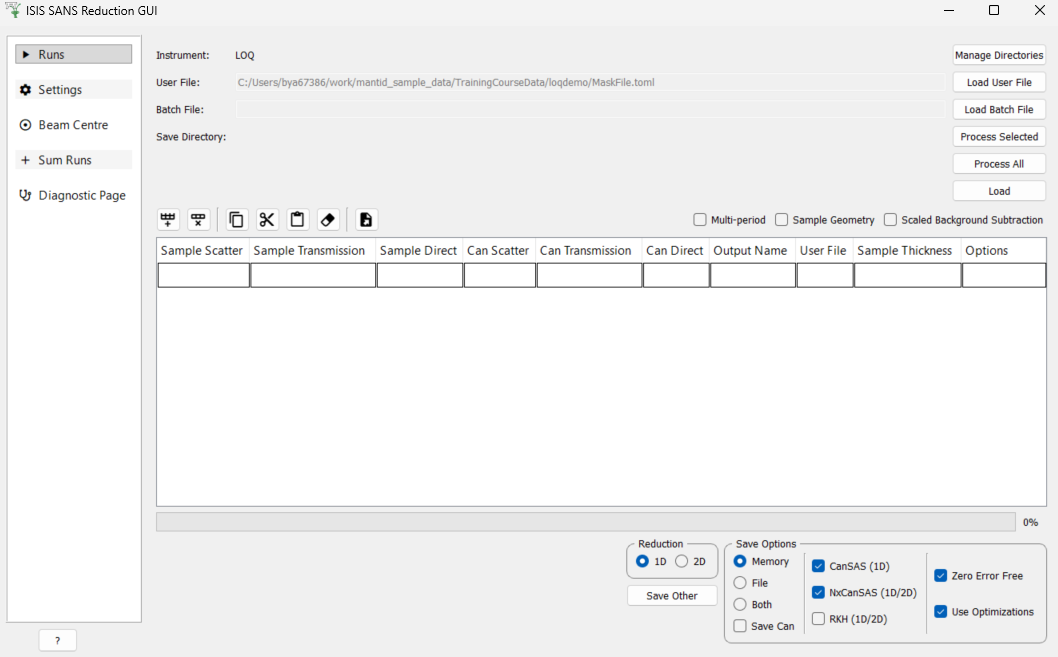Uncheck CanSAS (1D) format
This screenshot has height=657, width=1058.
pyautogui.click(x=818, y=566)
